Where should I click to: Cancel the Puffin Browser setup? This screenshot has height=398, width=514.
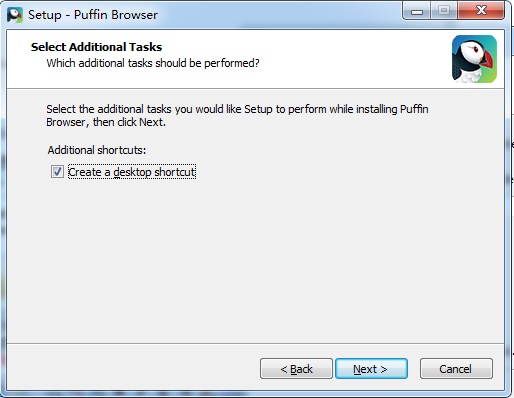(x=456, y=369)
